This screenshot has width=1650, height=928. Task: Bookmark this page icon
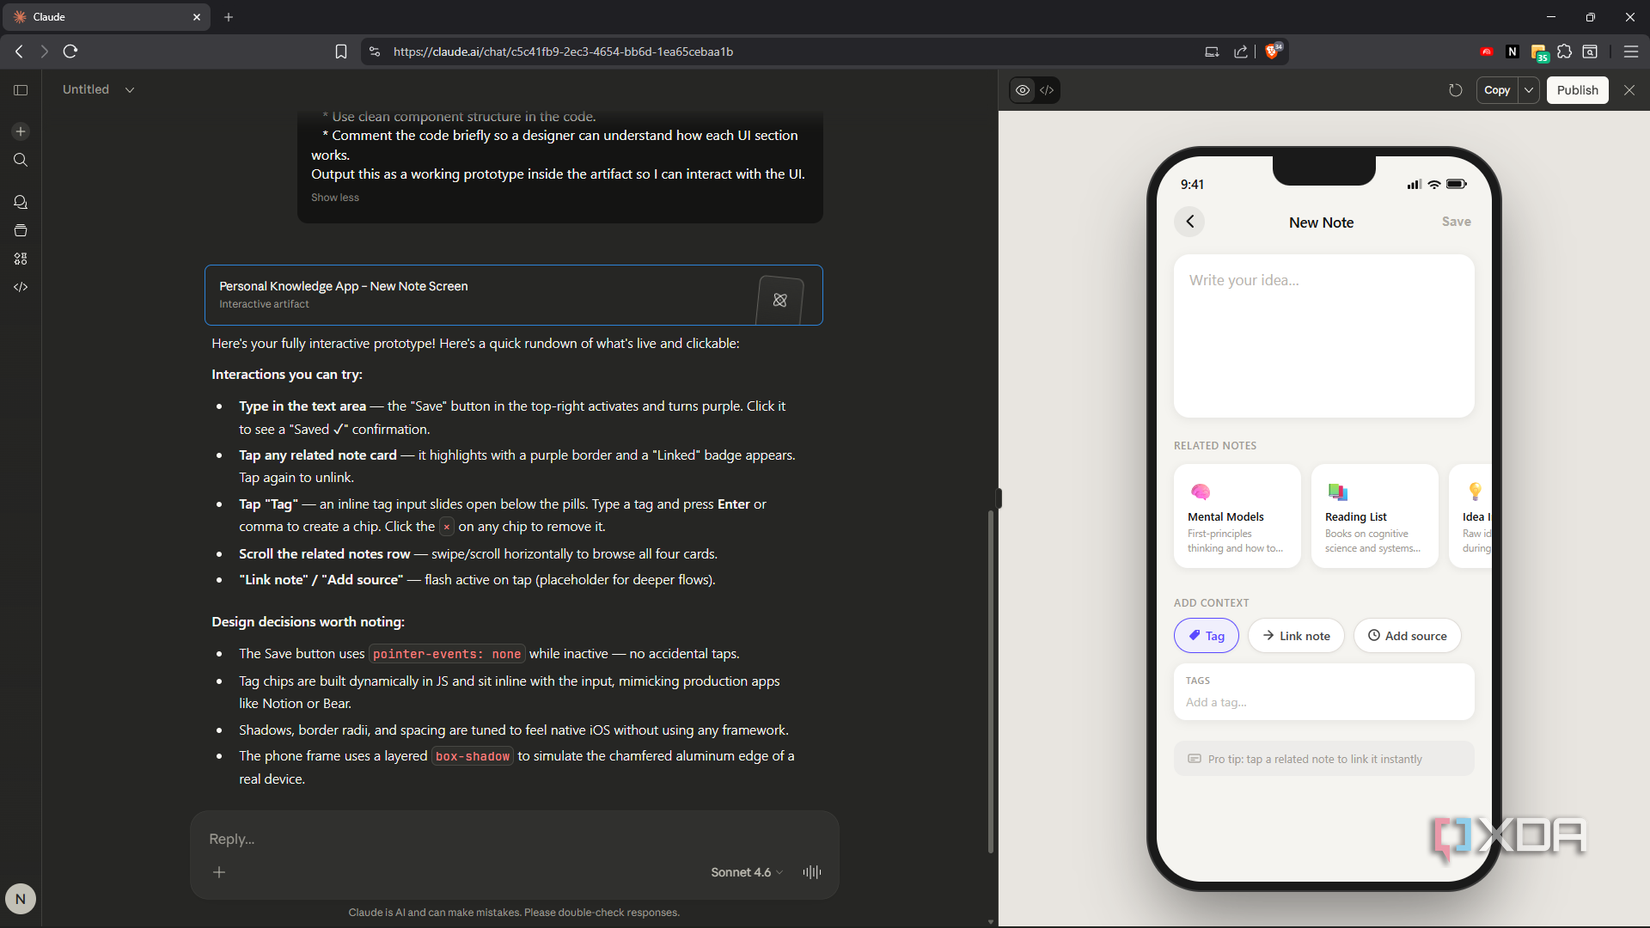(x=341, y=52)
